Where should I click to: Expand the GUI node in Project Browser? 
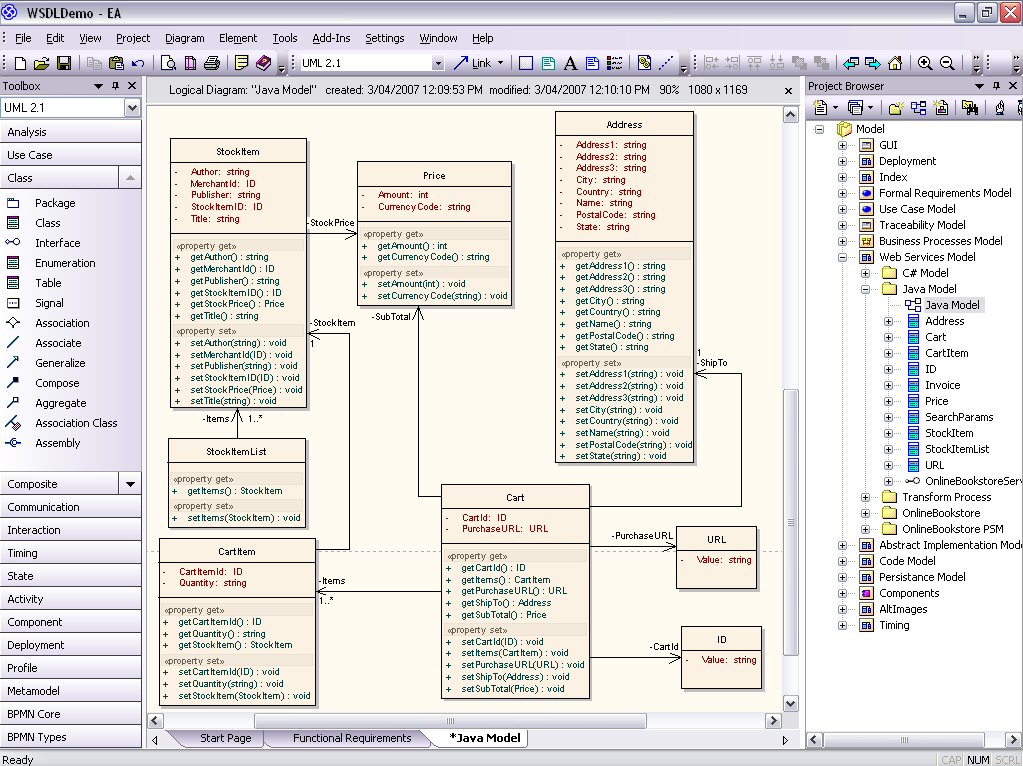click(841, 144)
